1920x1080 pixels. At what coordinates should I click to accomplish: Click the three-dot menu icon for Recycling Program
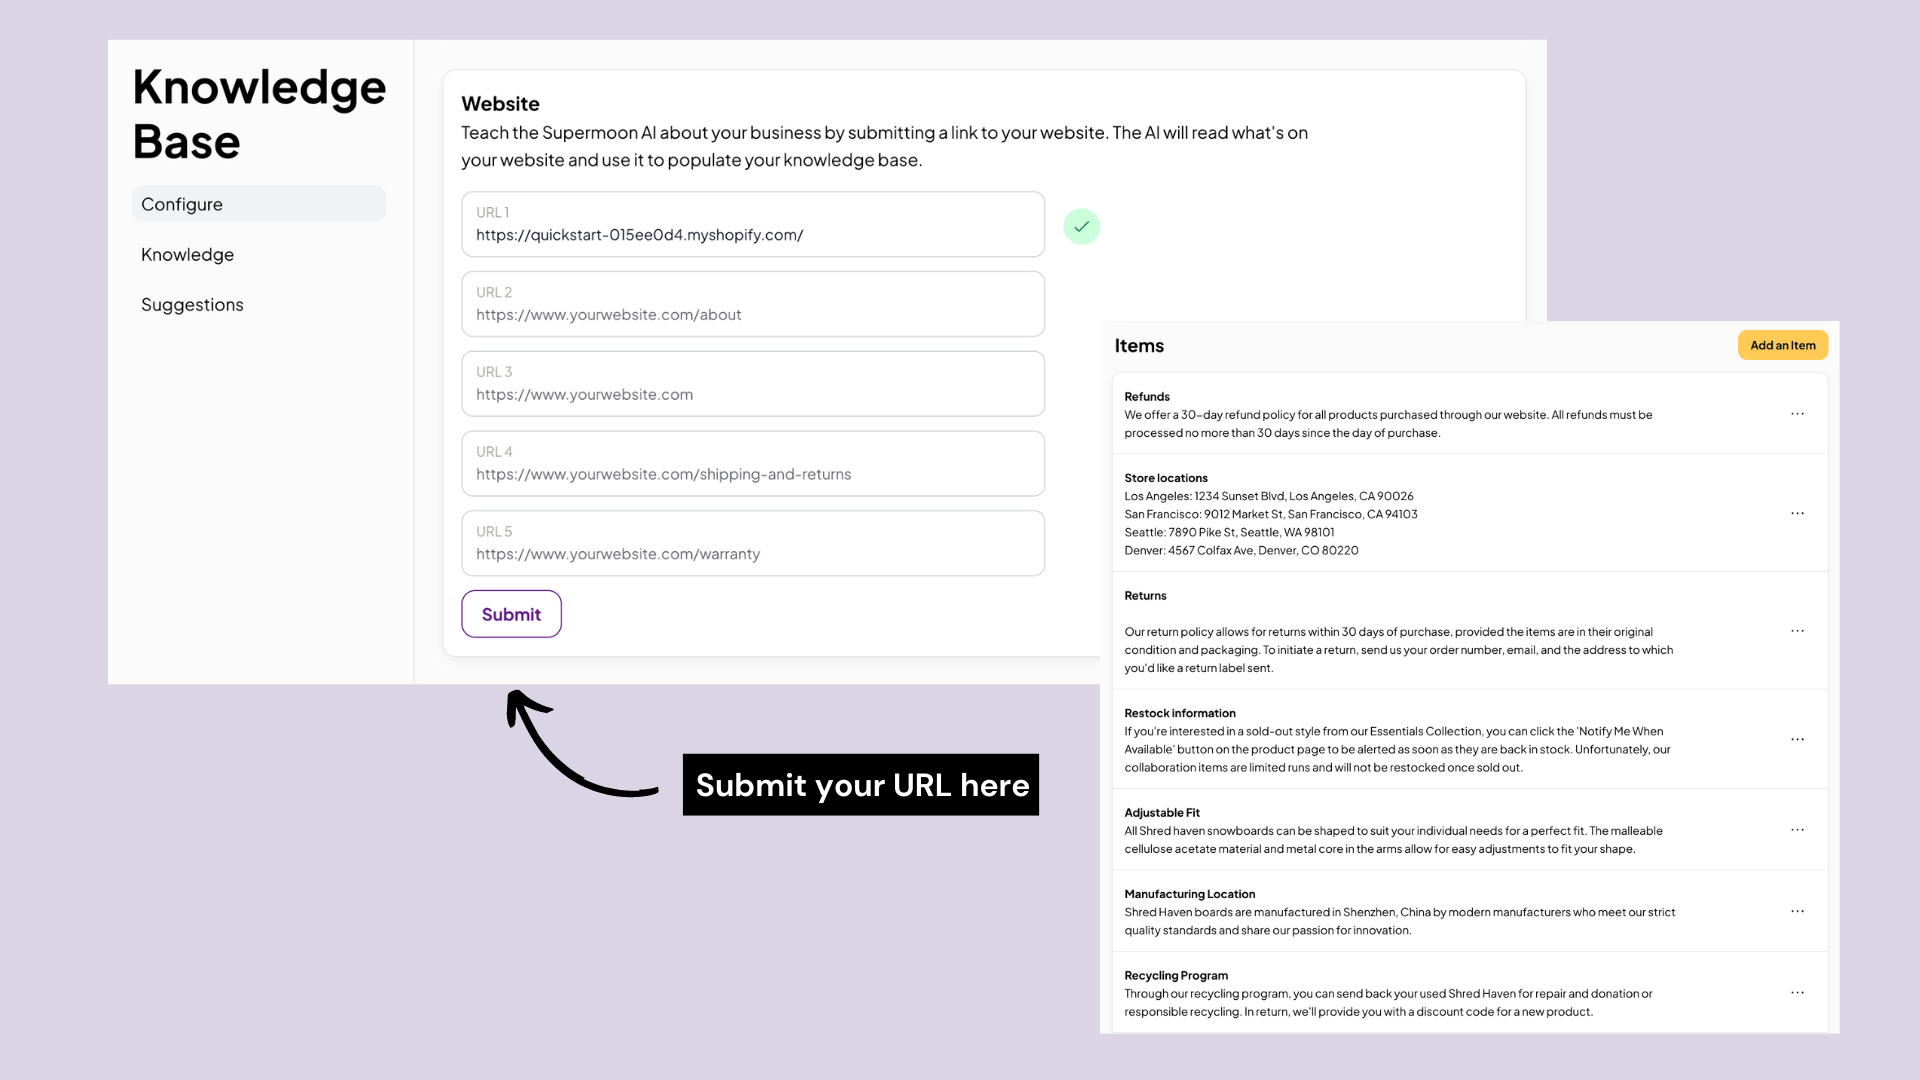coord(1797,992)
